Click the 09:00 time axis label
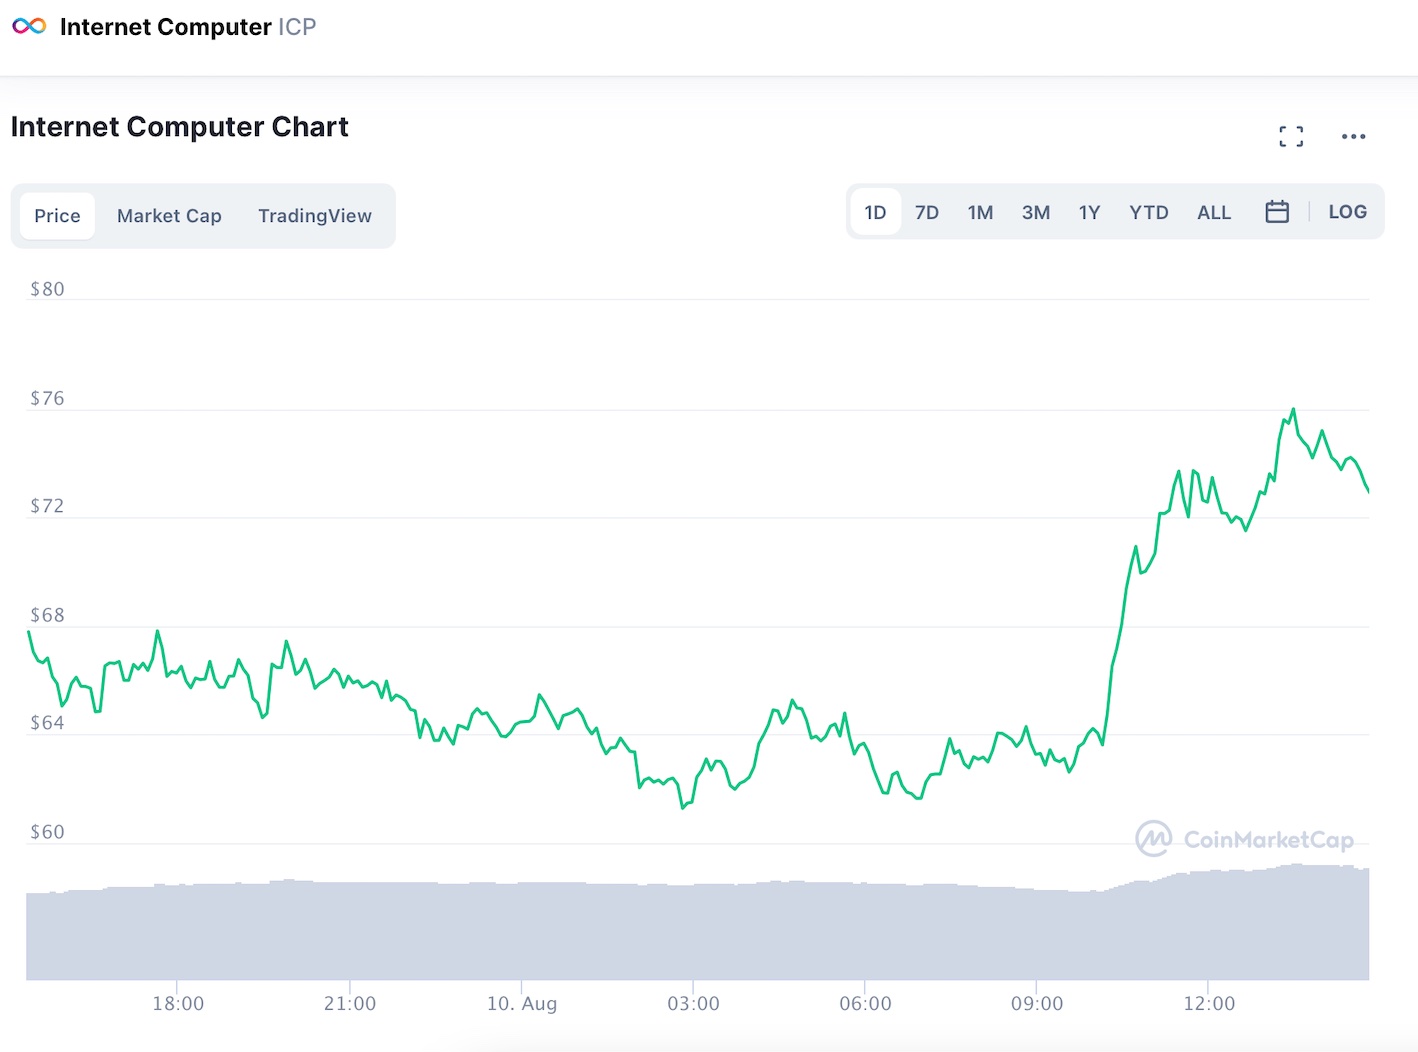This screenshot has height=1052, width=1418. [x=1037, y=1003]
